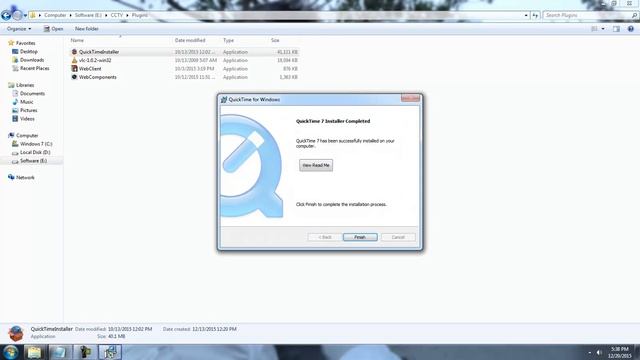Select Computer in the navigation pane
640x360 pixels.
pyautogui.click(x=27, y=136)
